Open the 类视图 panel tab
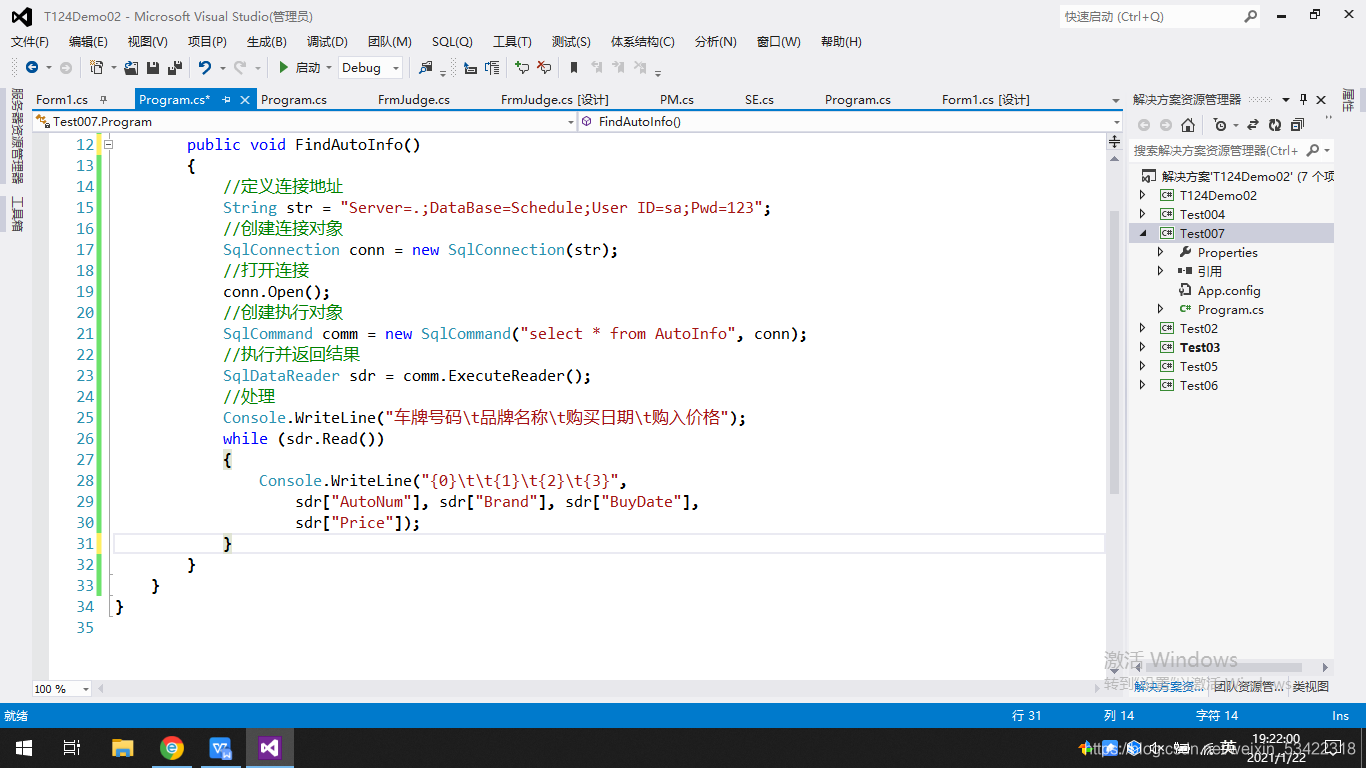 coord(1310,686)
